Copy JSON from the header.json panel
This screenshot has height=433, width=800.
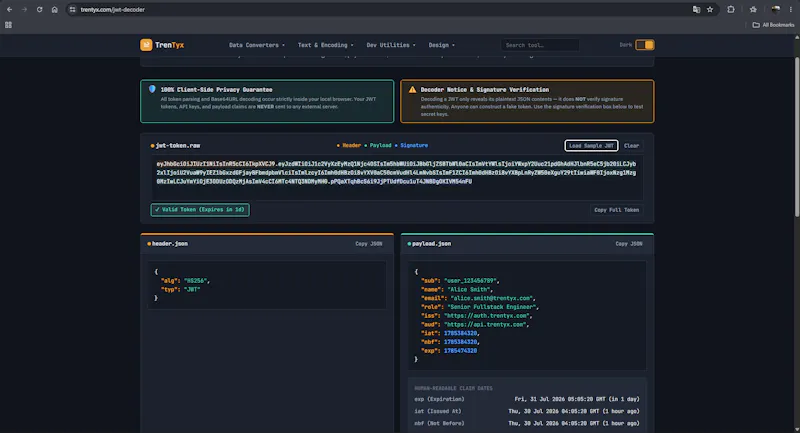coord(368,244)
